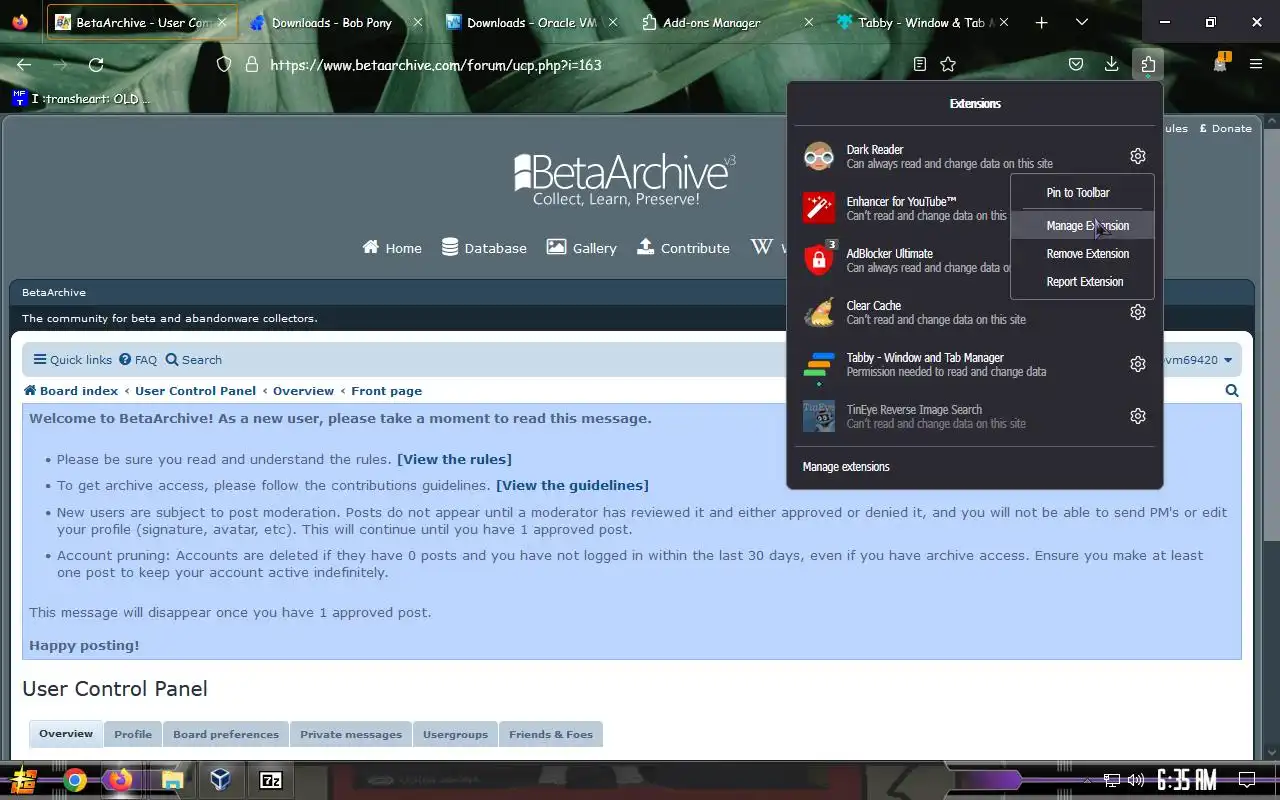This screenshot has height=800, width=1280.
Task: Open TinEye settings gear
Action: pyautogui.click(x=1137, y=416)
